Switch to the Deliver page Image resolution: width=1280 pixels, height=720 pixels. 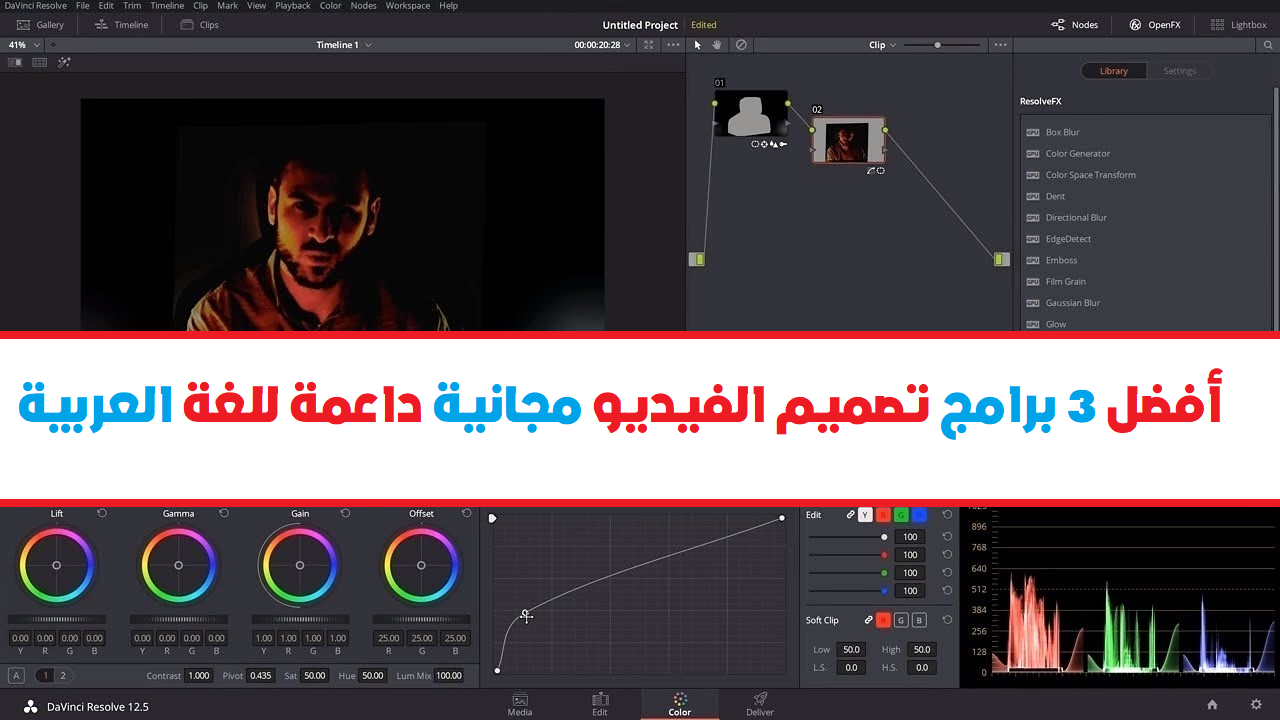click(x=760, y=704)
